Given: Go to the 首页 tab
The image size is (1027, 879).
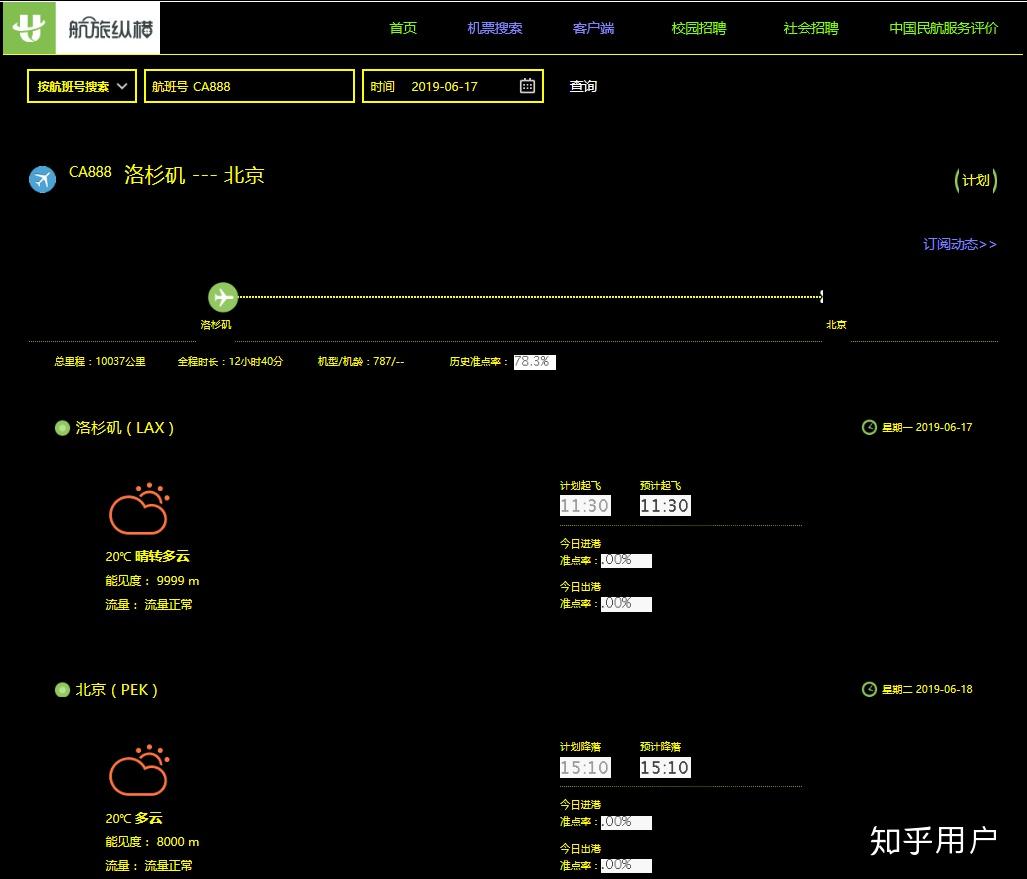Looking at the screenshot, I should tap(403, 28).
